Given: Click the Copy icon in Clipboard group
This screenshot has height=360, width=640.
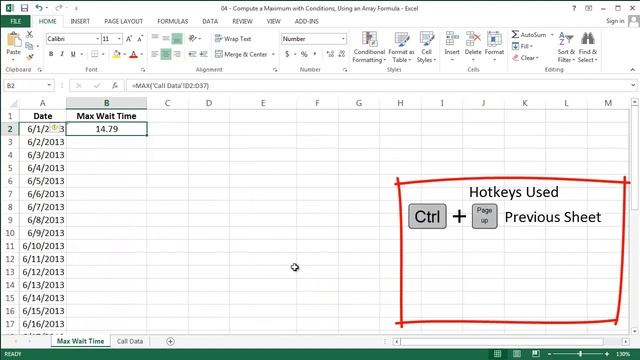Looking at the screenshot, I should tap(29, 46).
